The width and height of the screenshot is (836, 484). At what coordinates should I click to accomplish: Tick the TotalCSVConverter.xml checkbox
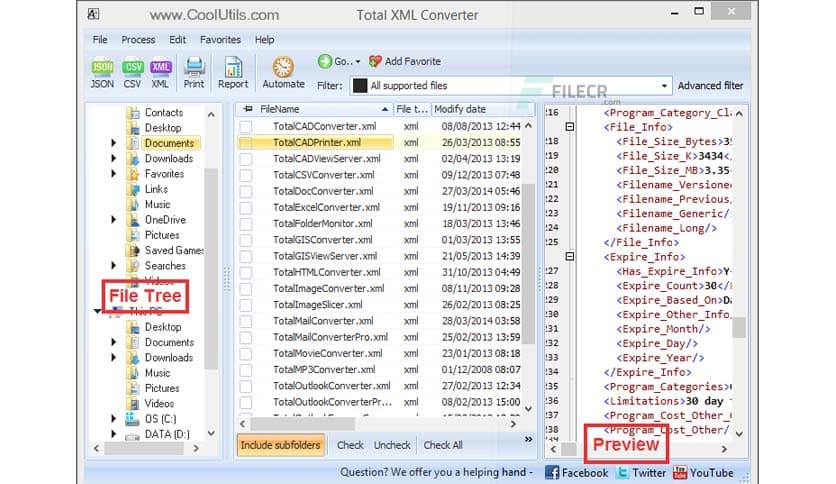click(x=246, y=175)
